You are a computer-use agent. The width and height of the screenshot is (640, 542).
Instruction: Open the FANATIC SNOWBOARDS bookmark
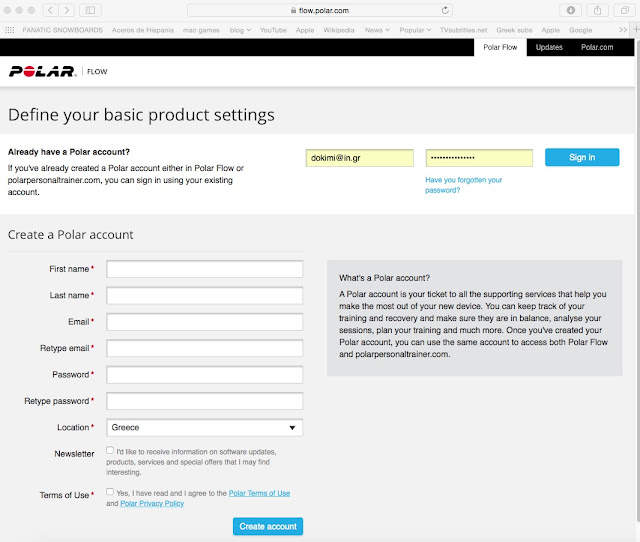(x=62, y=30)
